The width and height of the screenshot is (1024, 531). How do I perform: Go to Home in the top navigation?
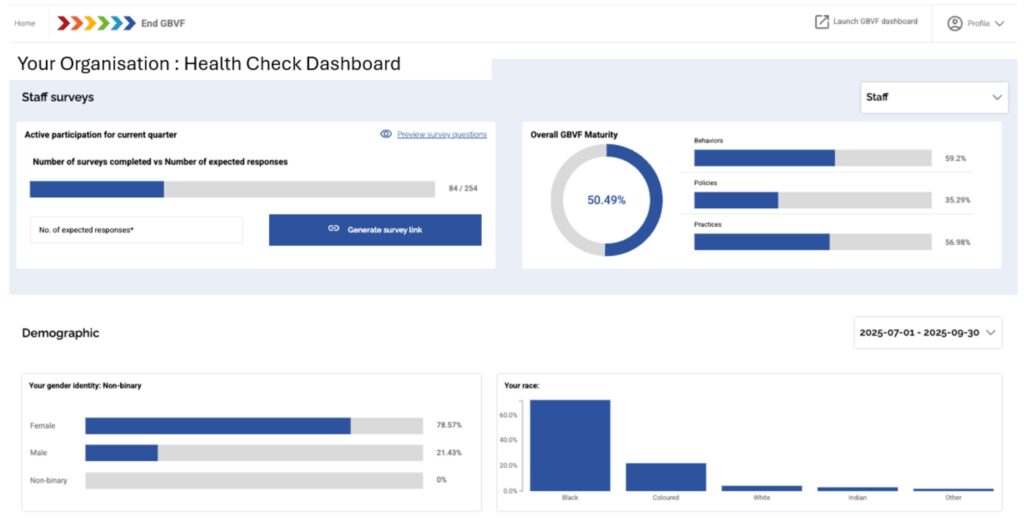pos(25,23)
